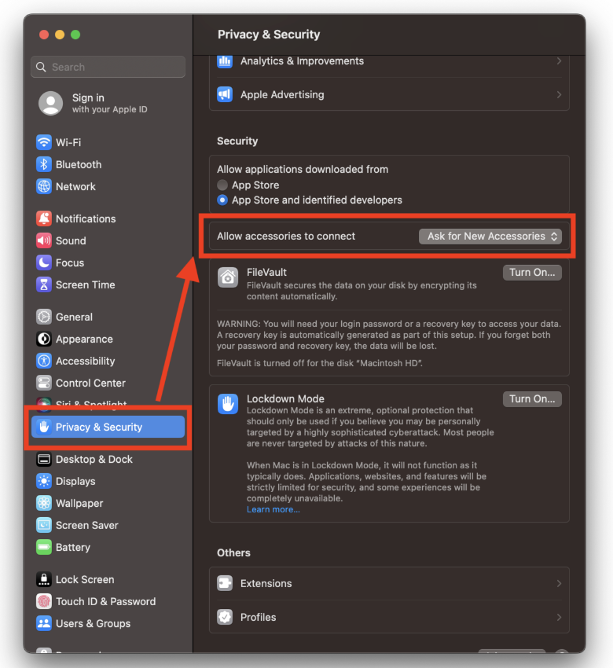Screen dimensions: 614x668
Task: Expand Analytics & Improvements chevron
Action: click(559, 61)
